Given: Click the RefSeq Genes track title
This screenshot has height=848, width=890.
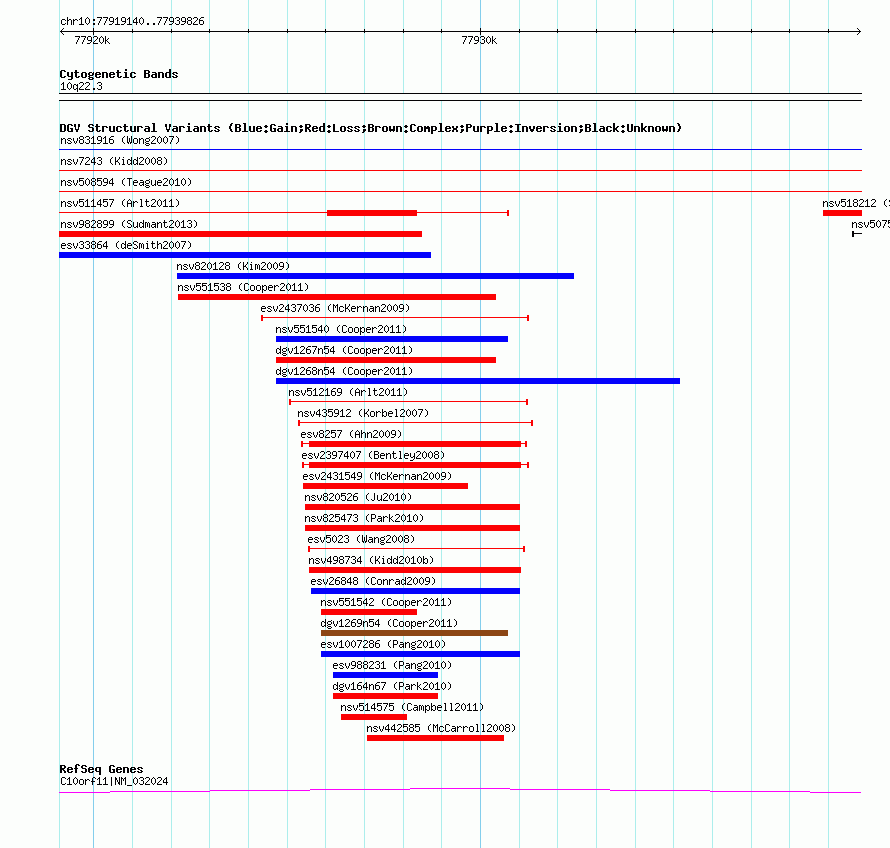Looking at the screenshot, I should tap(101, 769).
